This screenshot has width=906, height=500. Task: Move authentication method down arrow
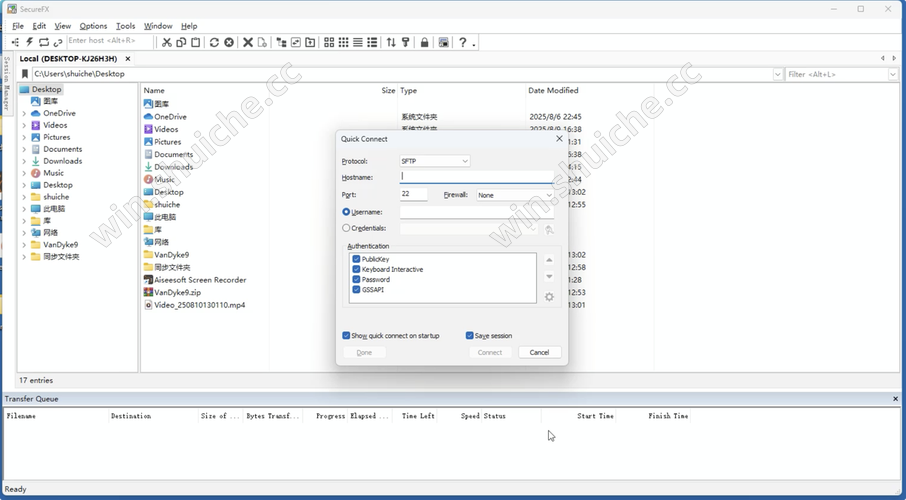tap(549, 276)
